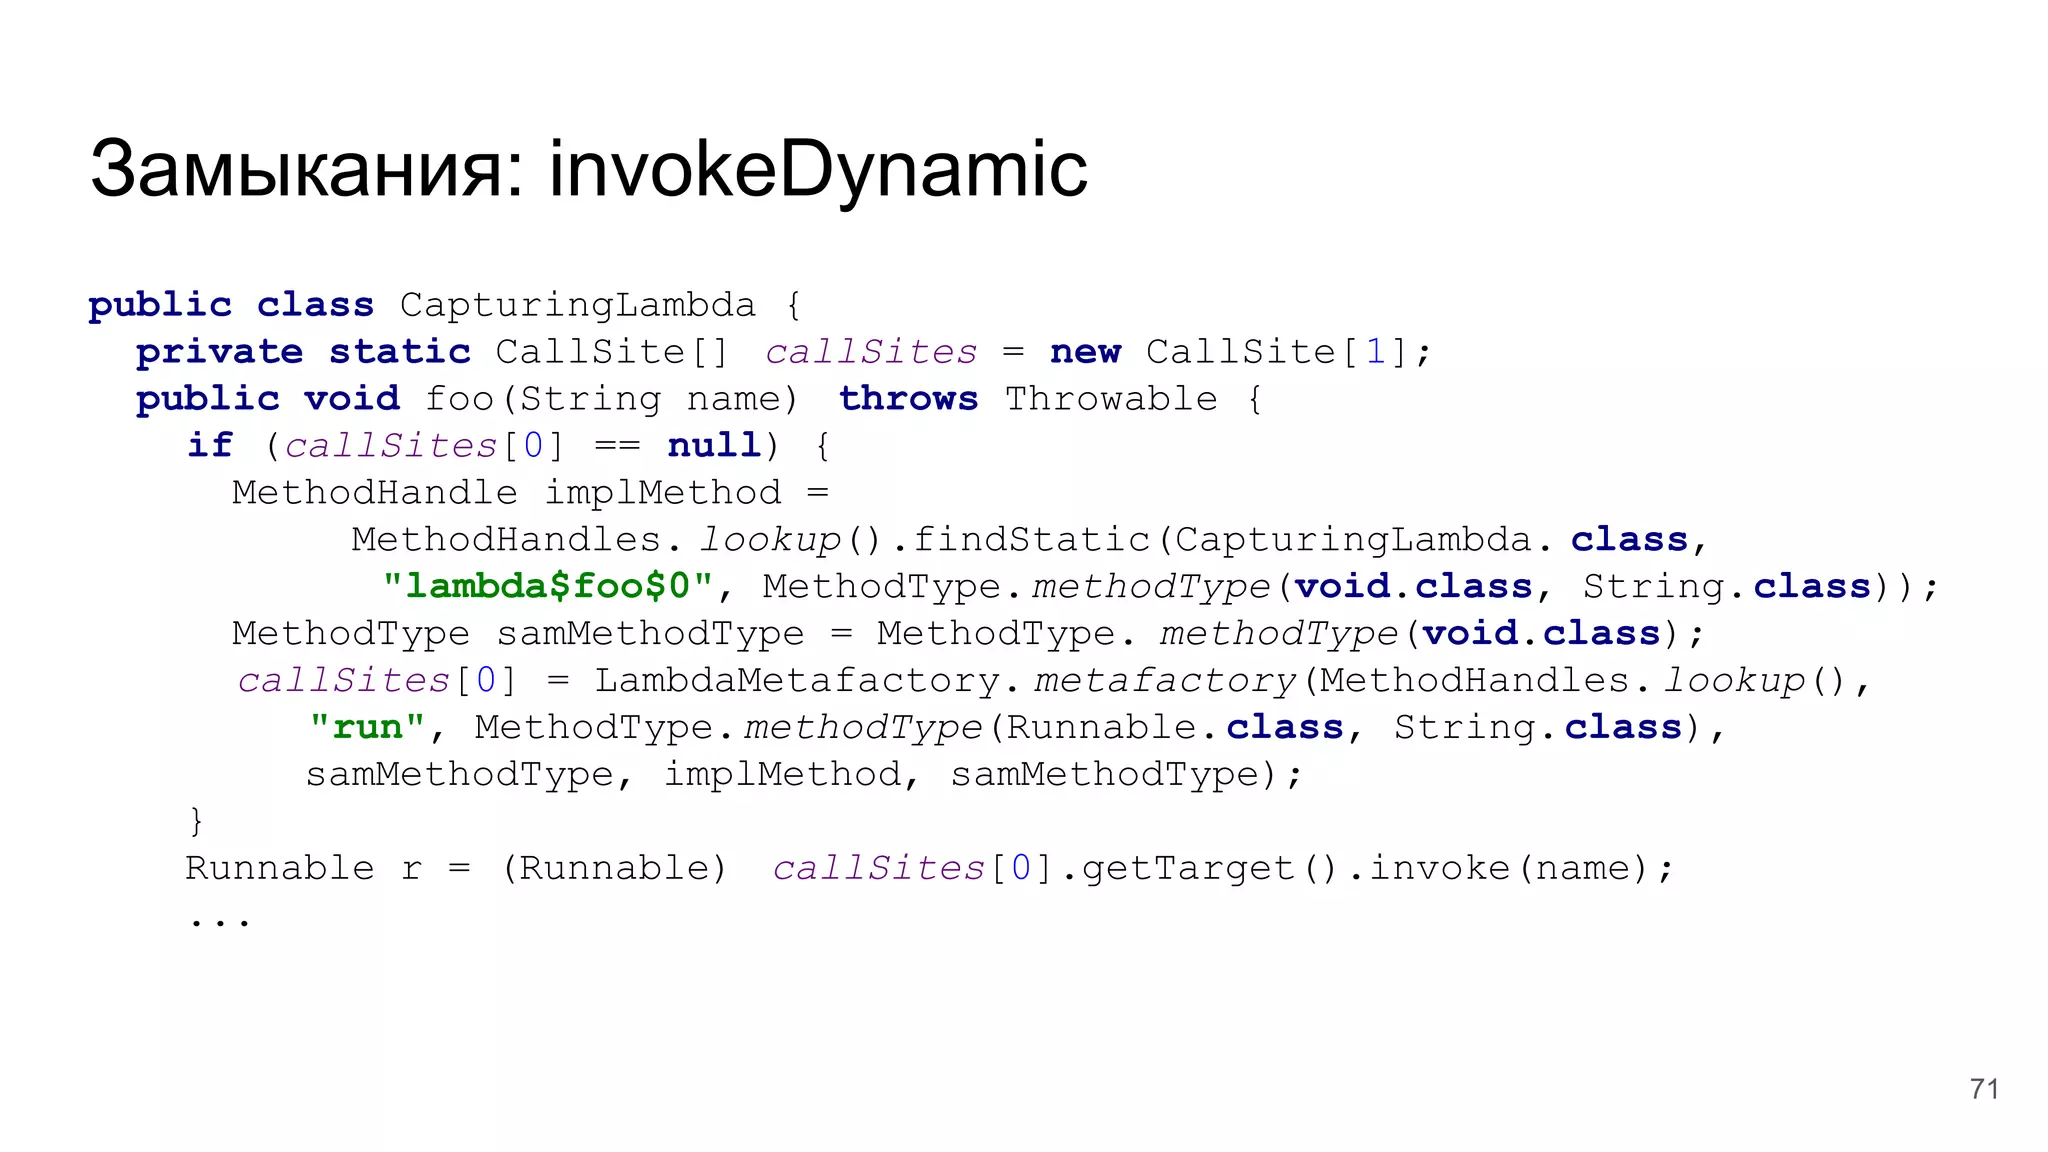Click italic 'metafactory' method name
The width and height of the screenshot is (2048, 1152).
(1165, 681)
